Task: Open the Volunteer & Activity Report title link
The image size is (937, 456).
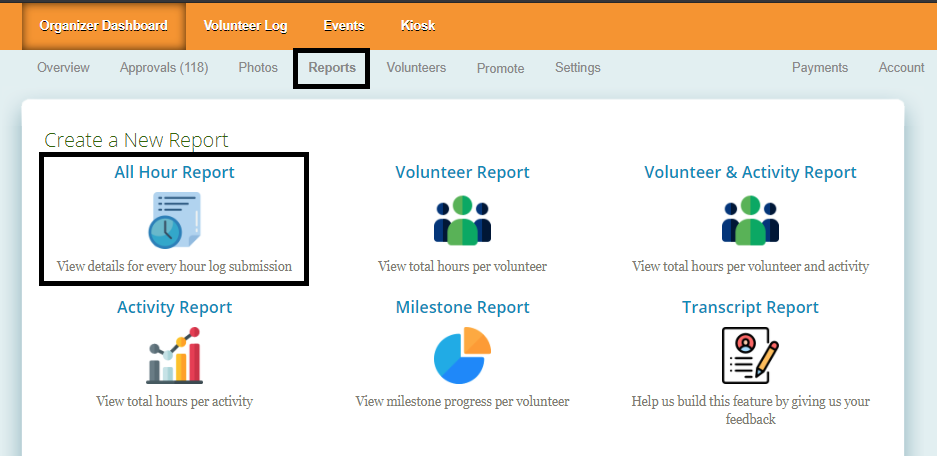Action: [x=750, y=172]
